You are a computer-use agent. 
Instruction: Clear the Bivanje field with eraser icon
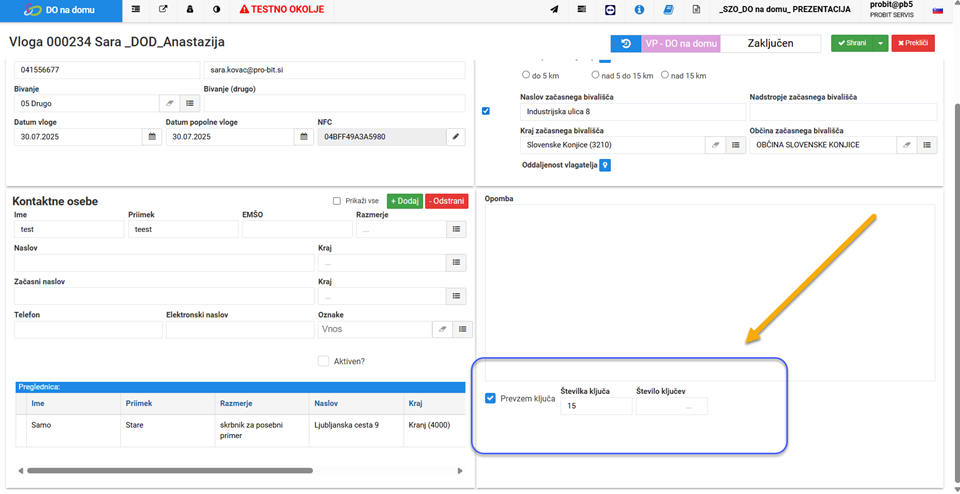(169, 104)
